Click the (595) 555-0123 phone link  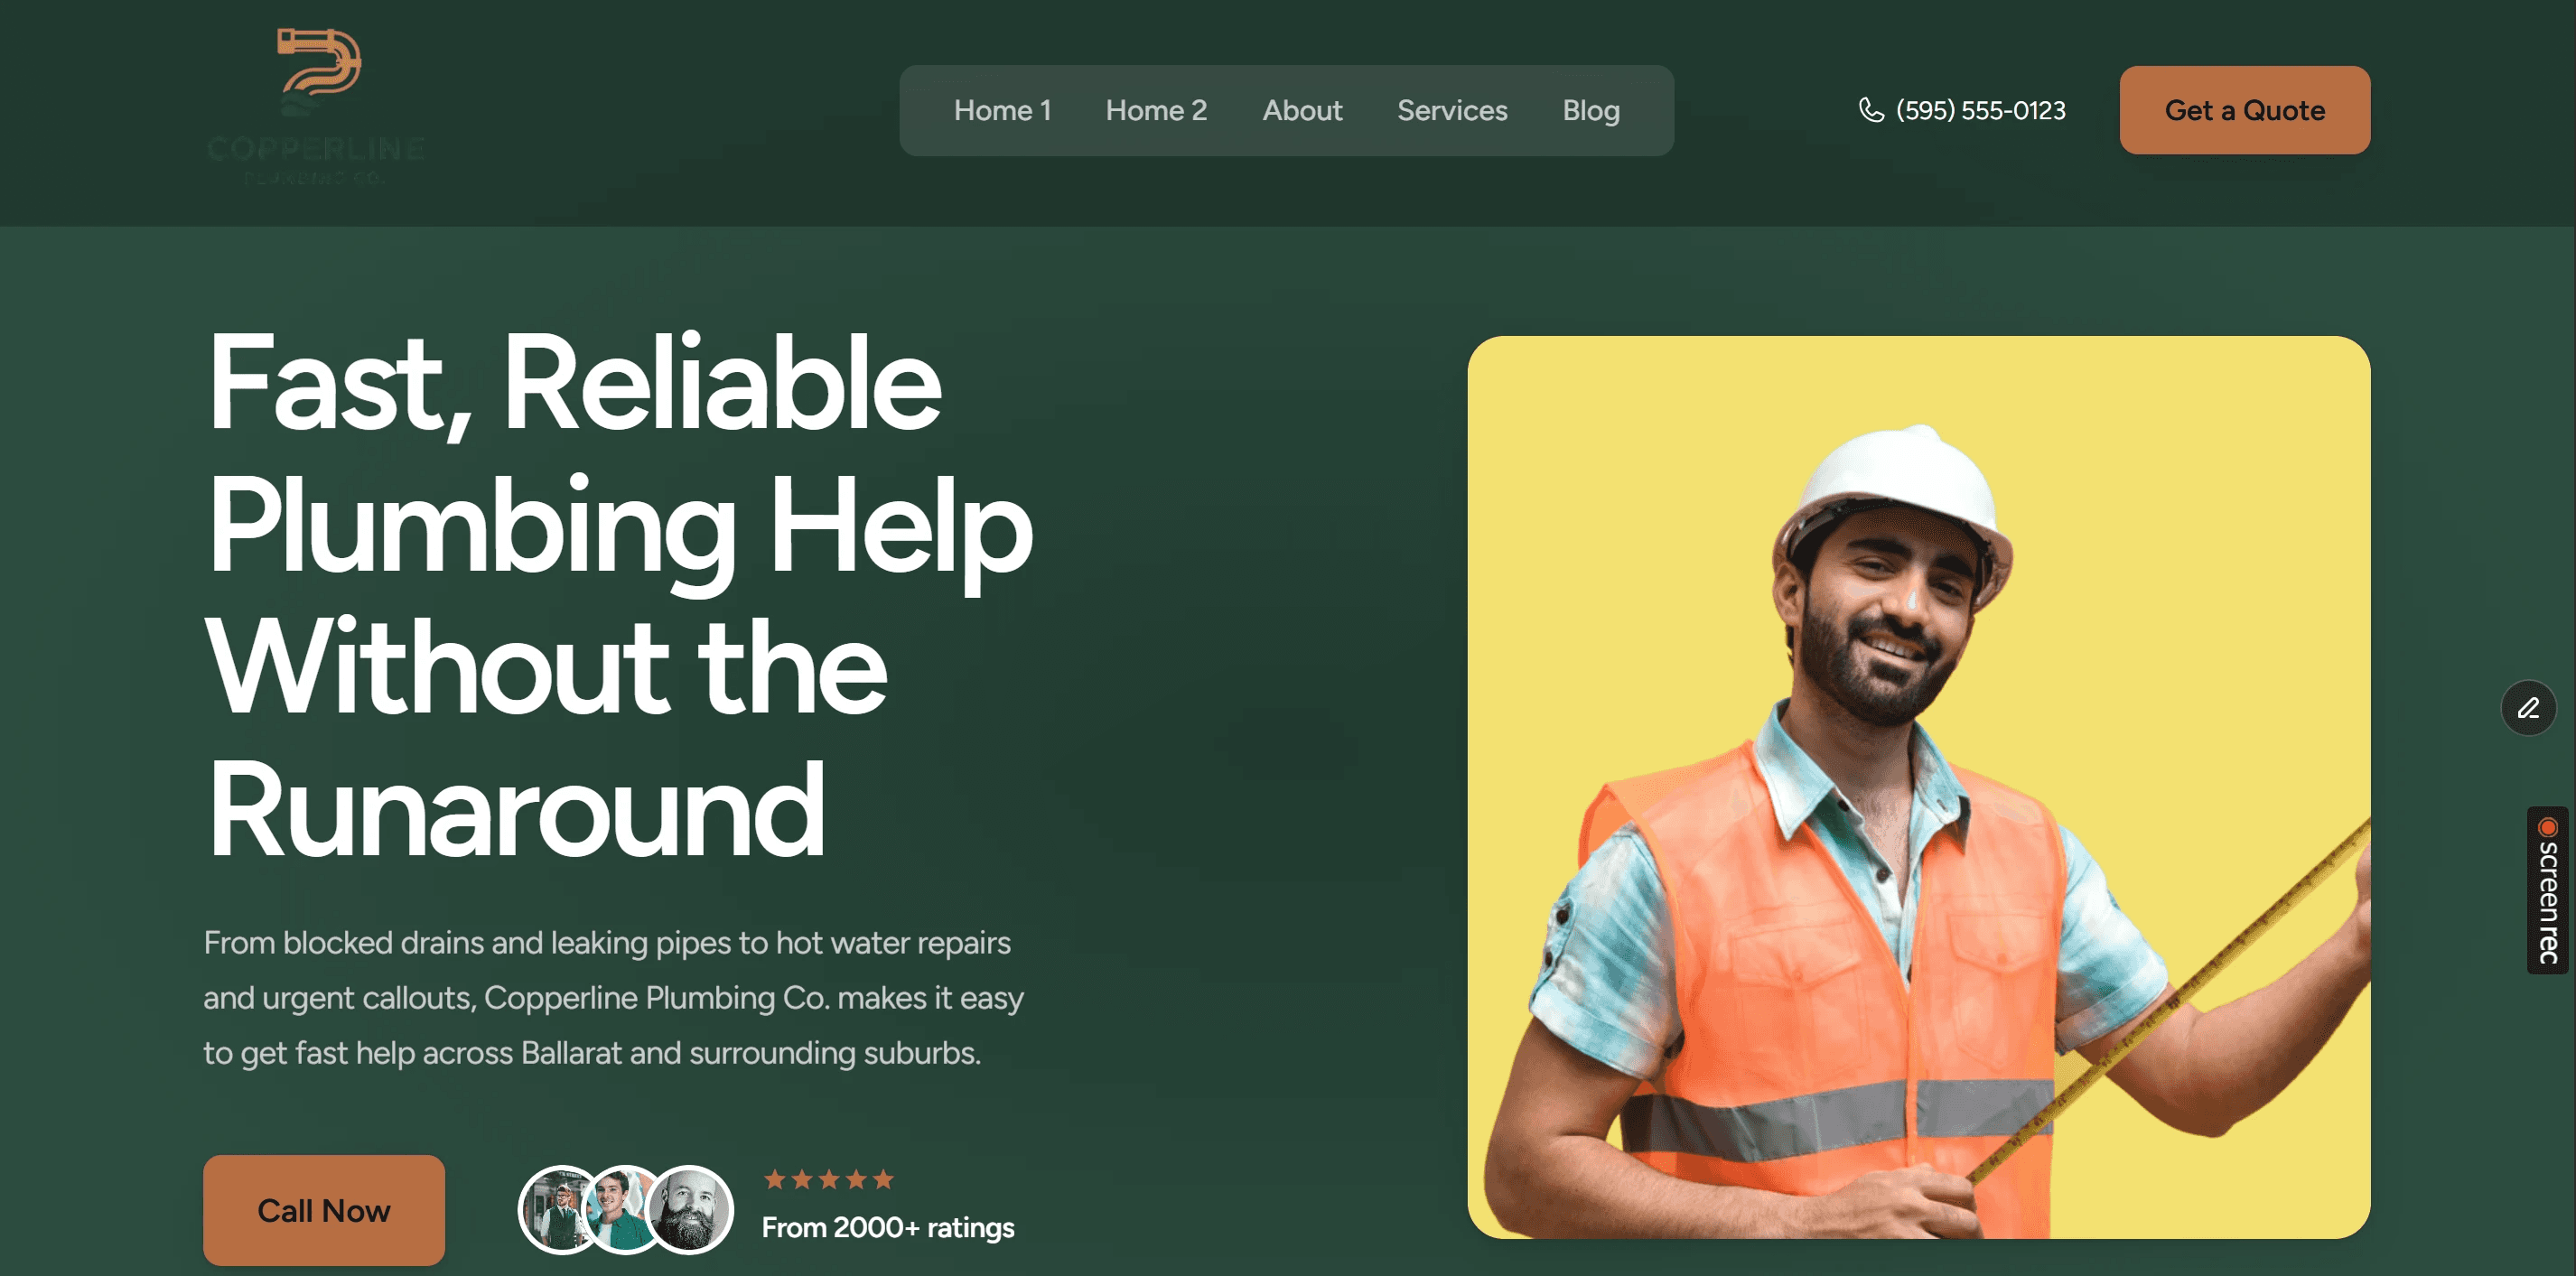pos(1979,111)
